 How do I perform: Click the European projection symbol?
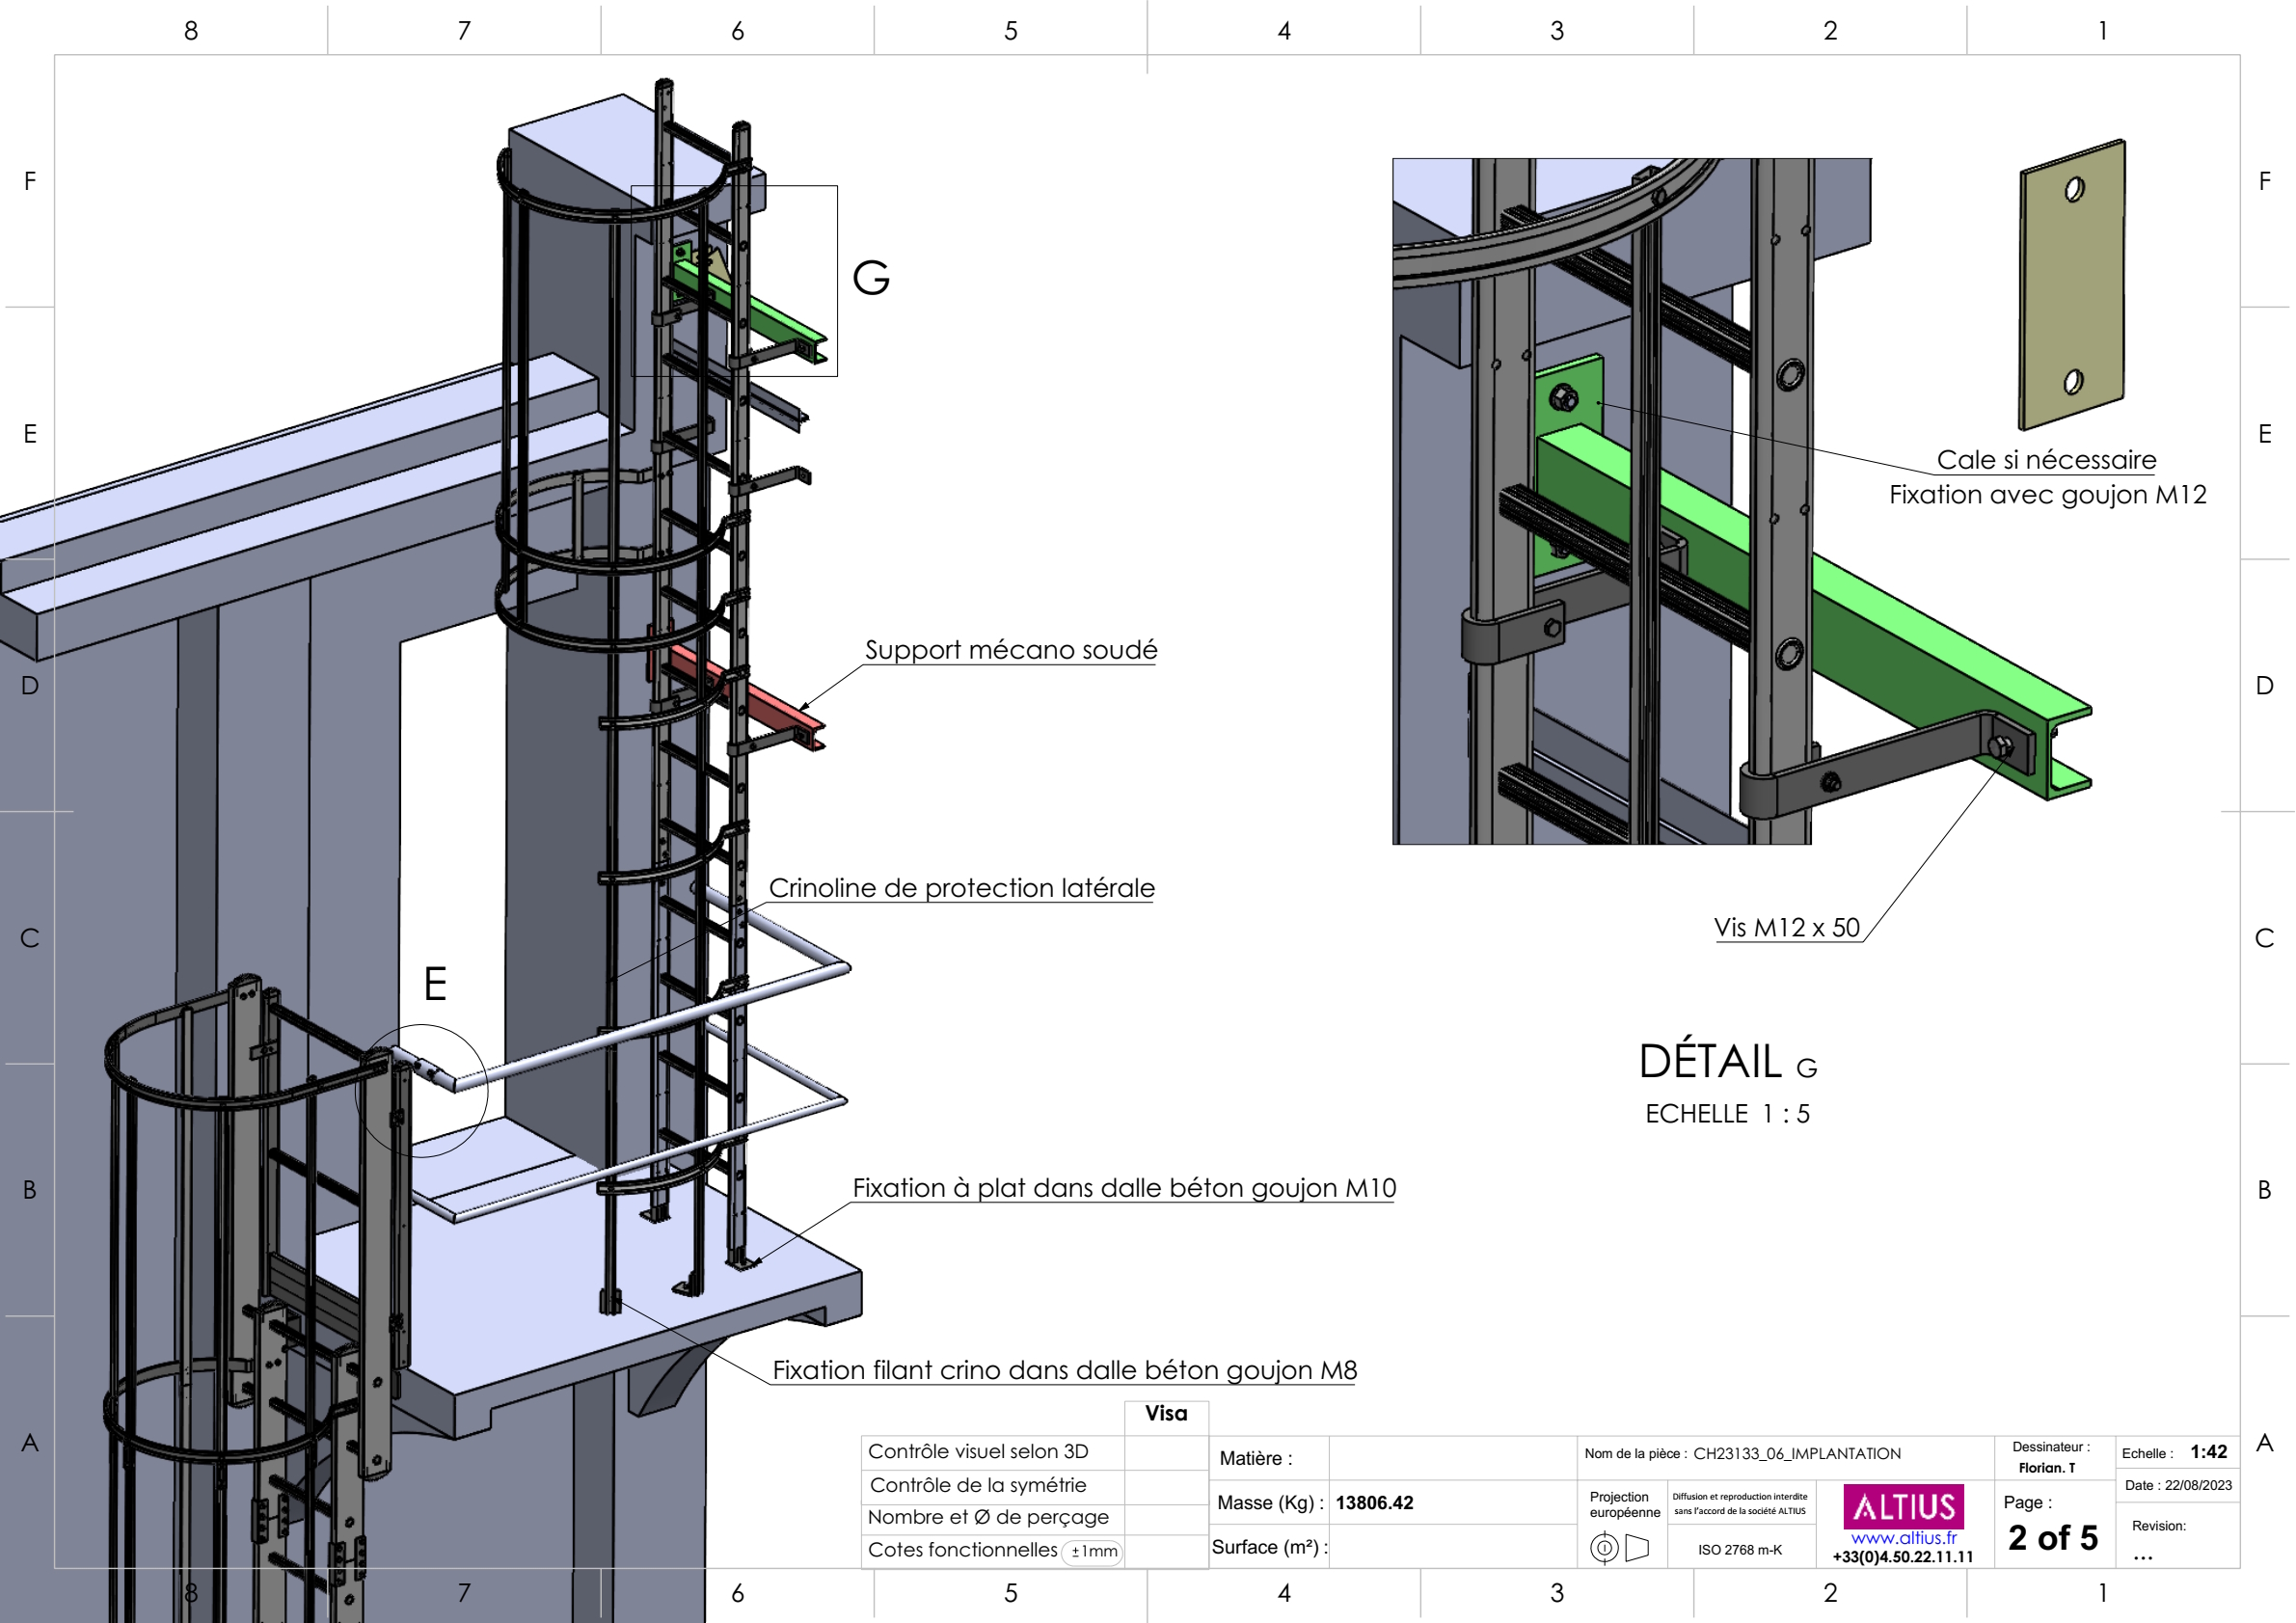1619,1548
